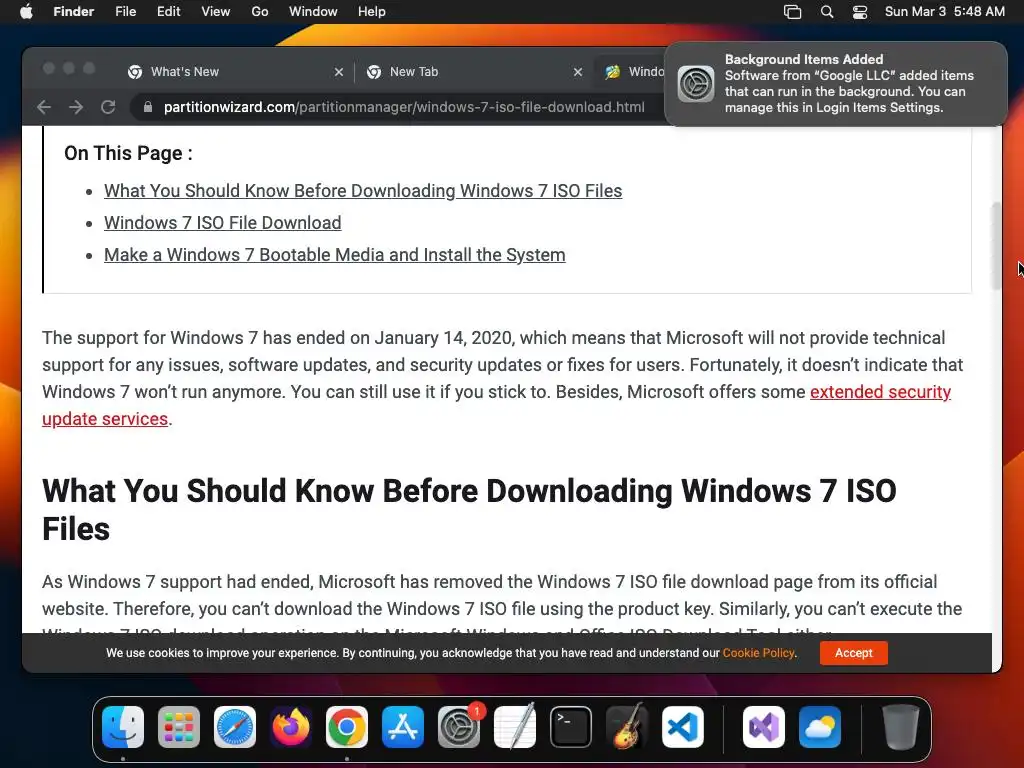Screen dimensions: 1024x768
Task: Open the Trash in the Dock
Action: [x=901, y=727]
